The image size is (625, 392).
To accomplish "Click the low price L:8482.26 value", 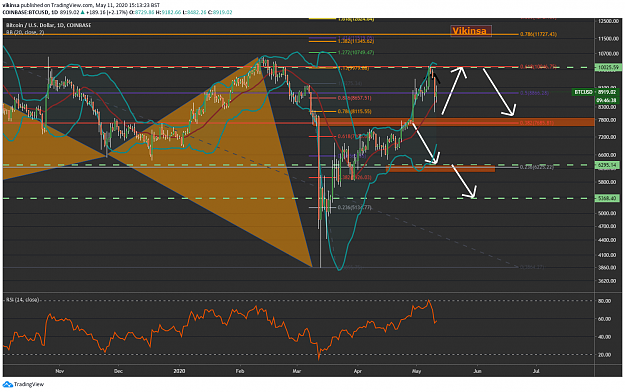I will pos(195,12).
